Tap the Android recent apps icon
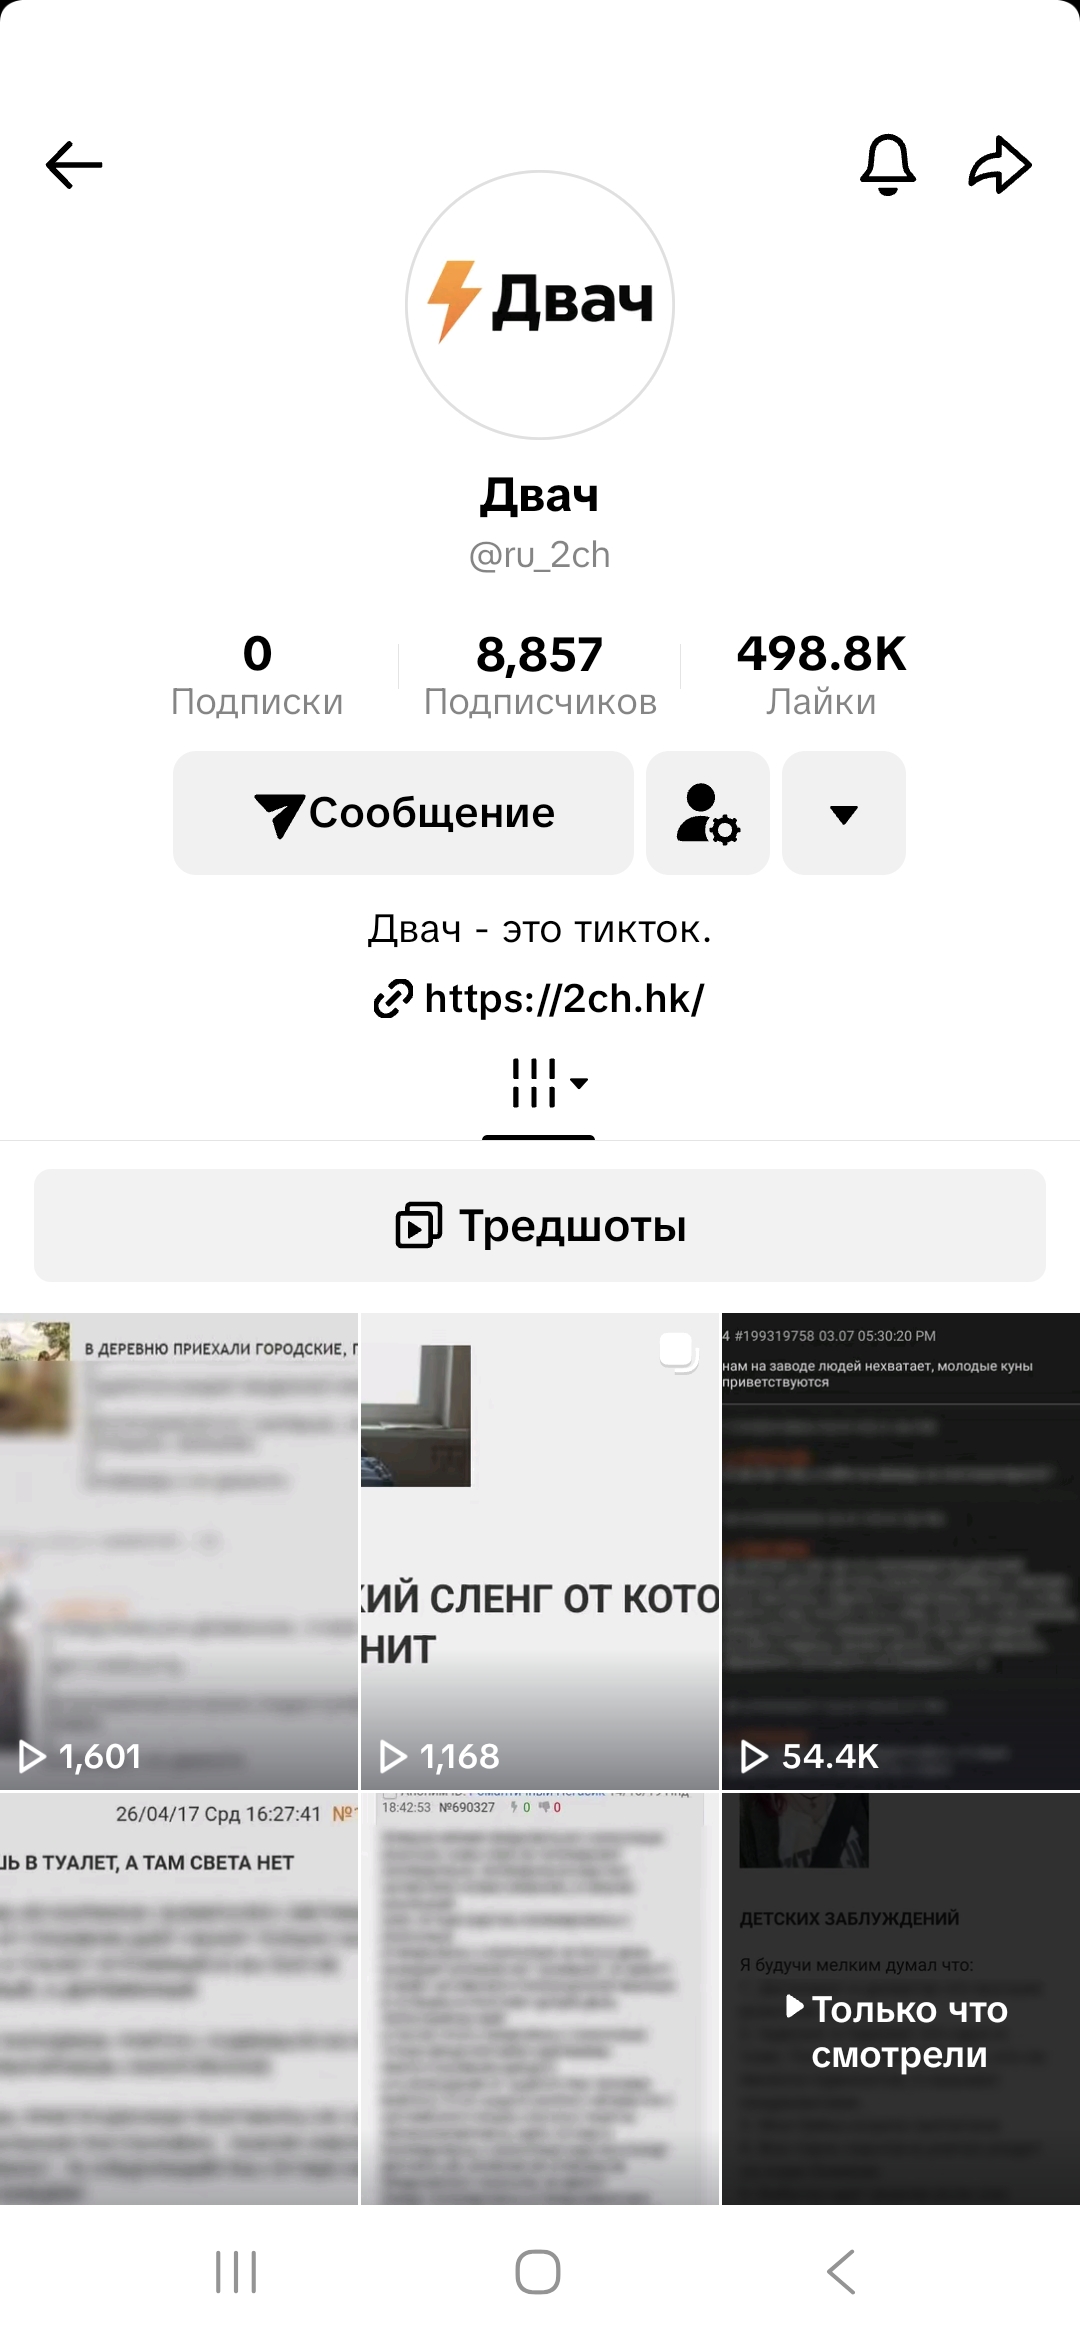Image resolution: width=1080 pixels, height=2340 pixels. coord(236,2272)
